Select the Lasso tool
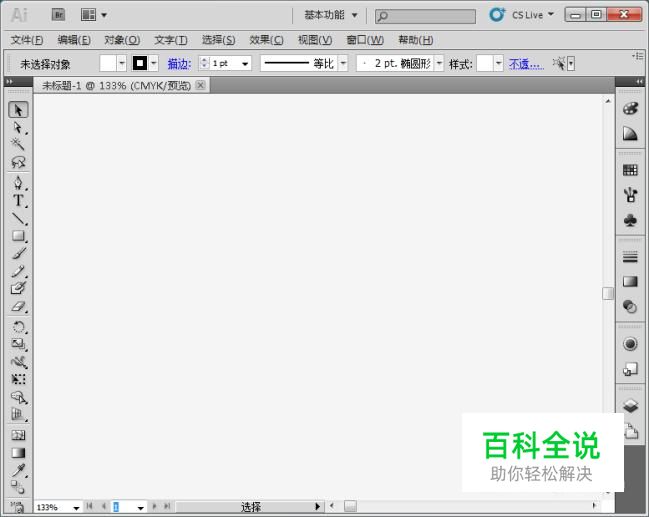649x517 pixels. click(18, 162)
